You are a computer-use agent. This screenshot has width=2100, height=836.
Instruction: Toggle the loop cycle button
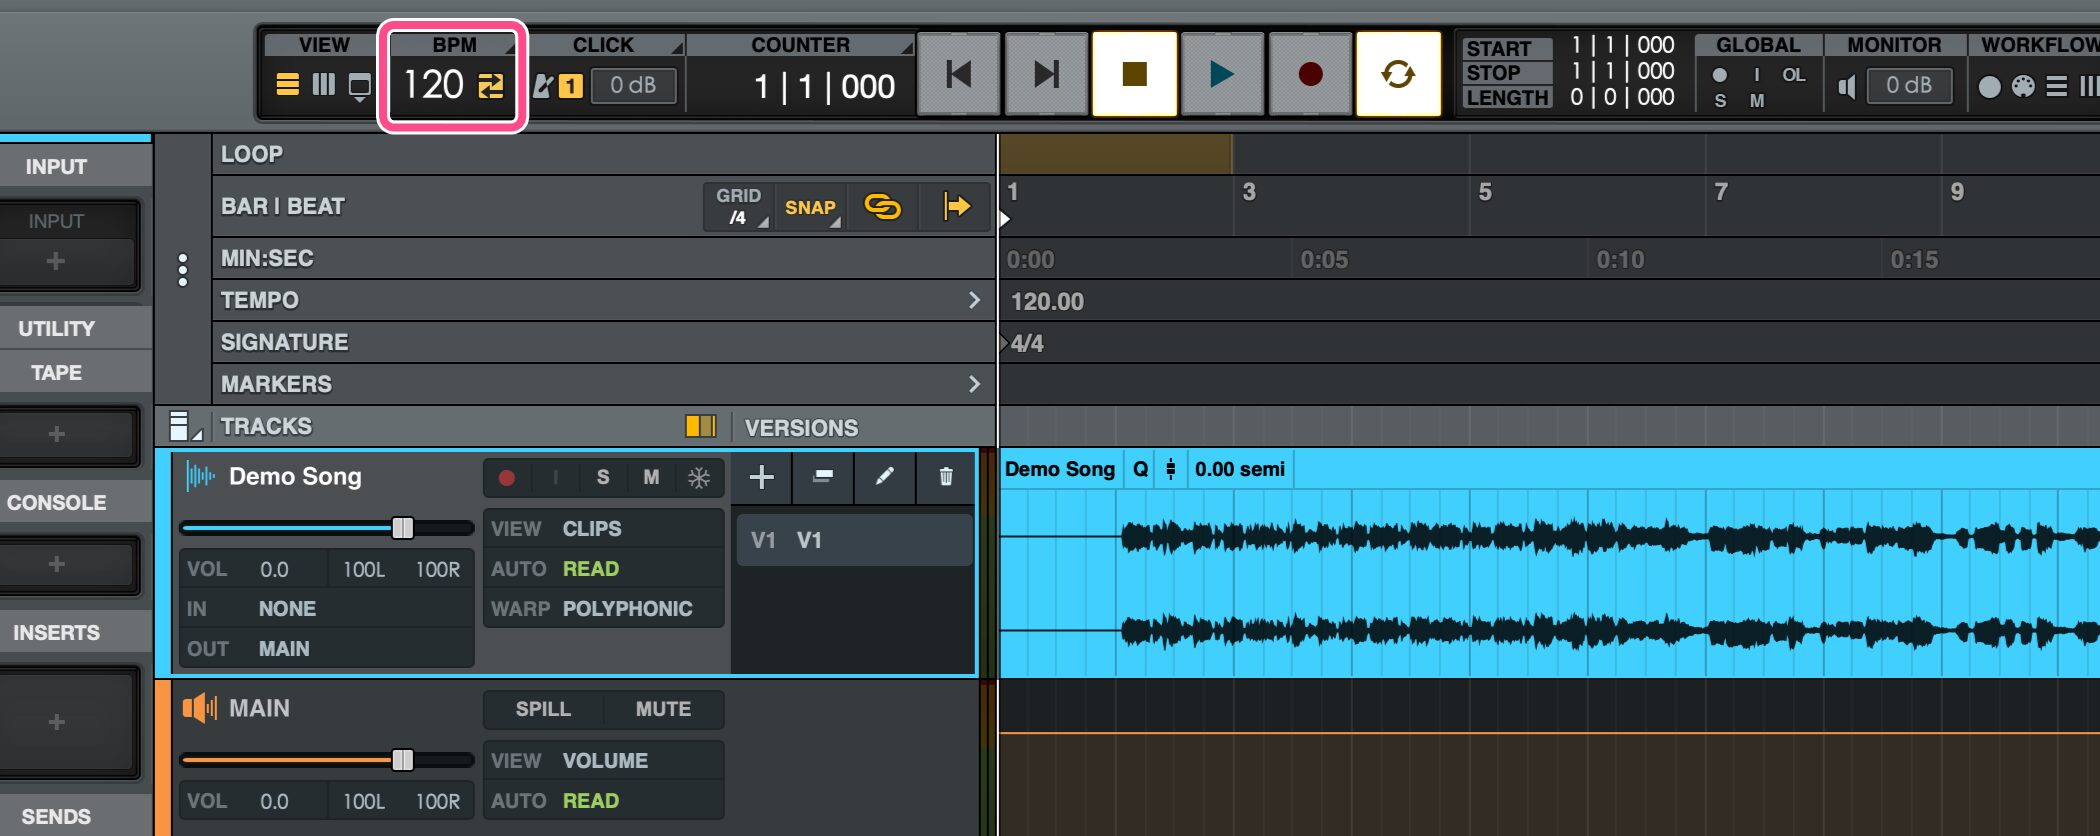(x=1397, y=74)
